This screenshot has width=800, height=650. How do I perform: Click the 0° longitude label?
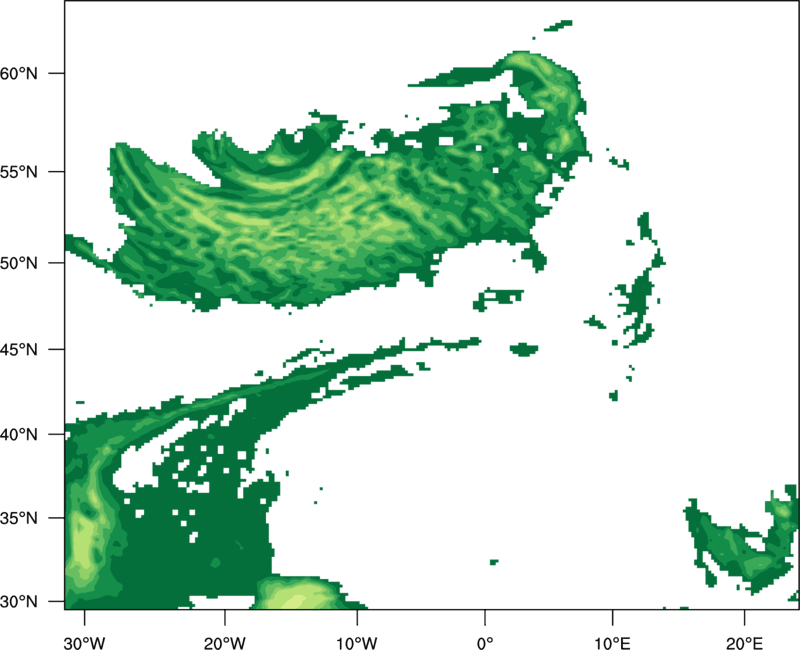[x=485, y=643]
